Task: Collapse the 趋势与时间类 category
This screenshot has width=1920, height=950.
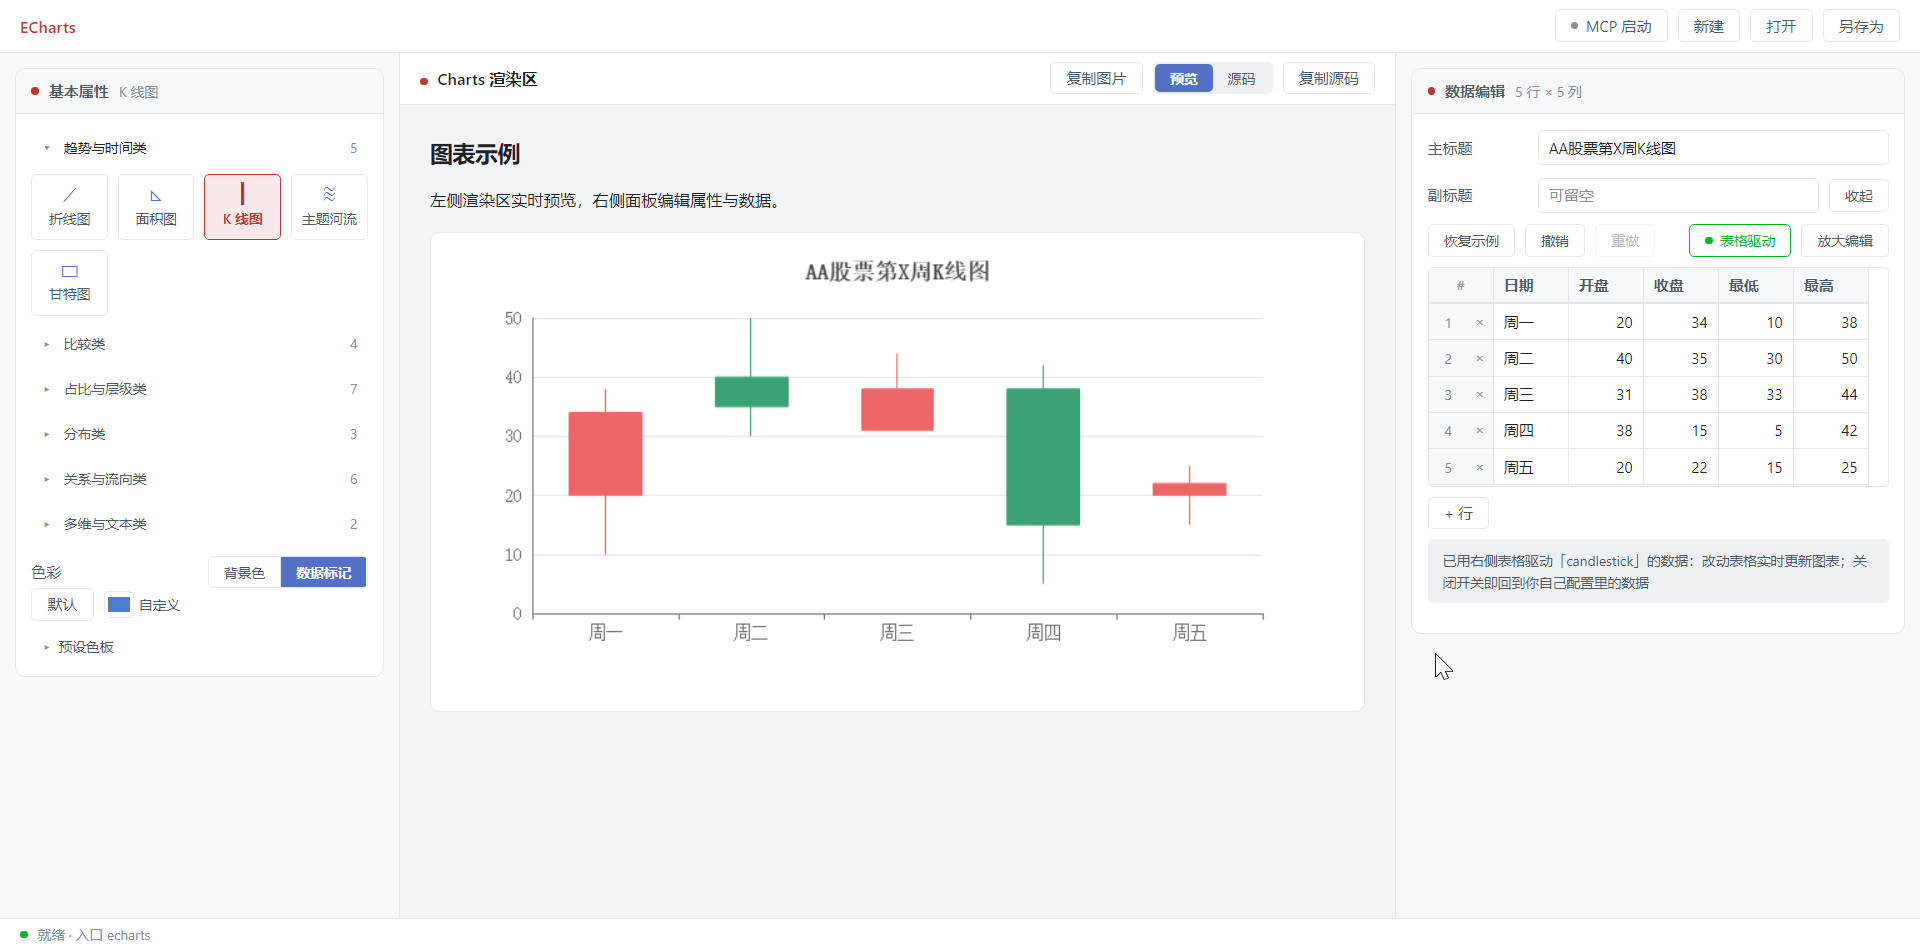Action: 200,148
